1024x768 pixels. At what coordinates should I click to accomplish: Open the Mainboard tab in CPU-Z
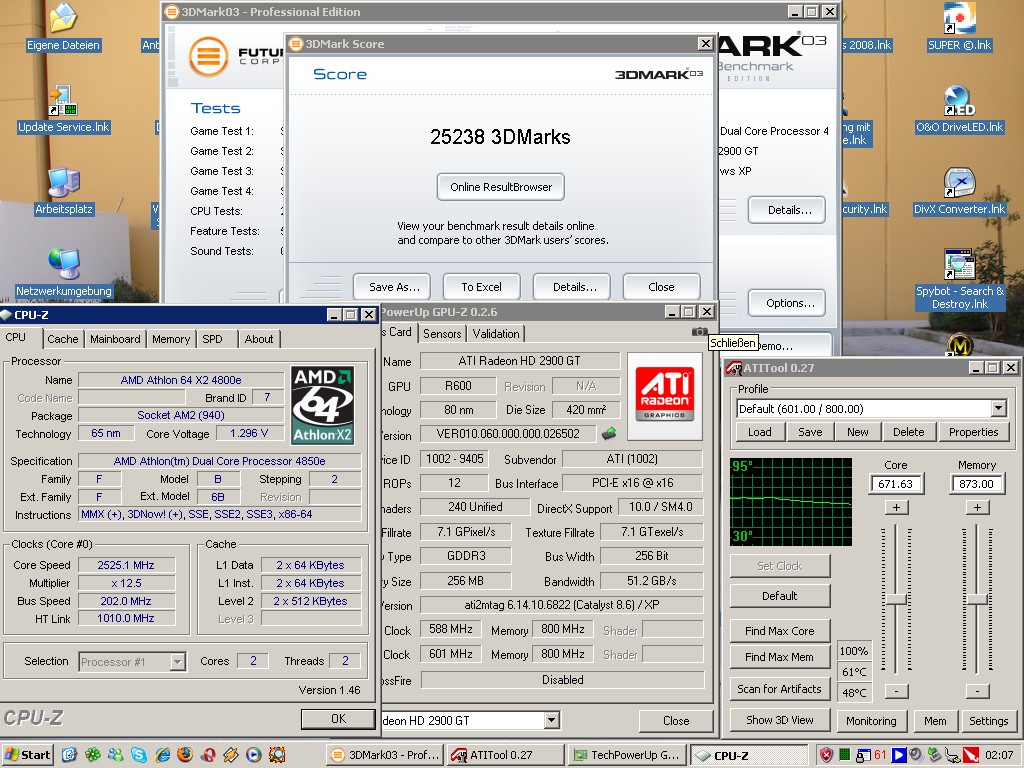click(x=116, y=339)
